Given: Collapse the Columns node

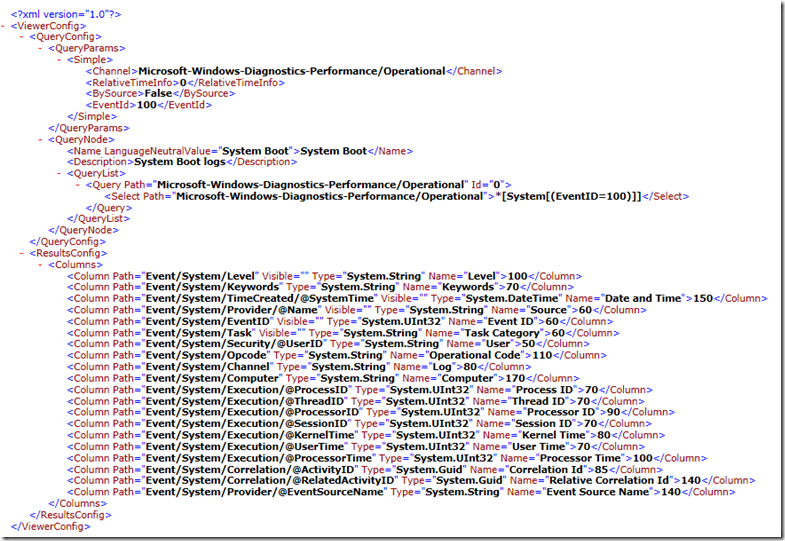Looking at the screenshot, I should pos(41,264).
